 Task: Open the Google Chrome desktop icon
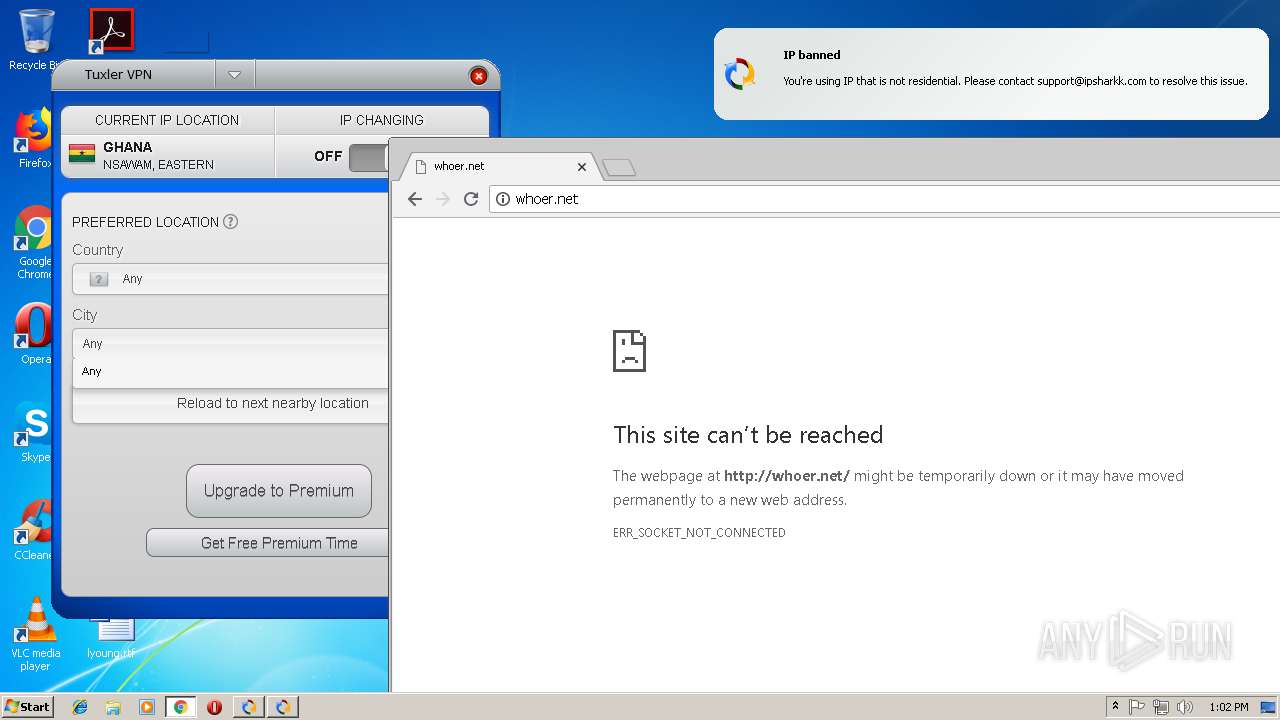pos(34,242)
